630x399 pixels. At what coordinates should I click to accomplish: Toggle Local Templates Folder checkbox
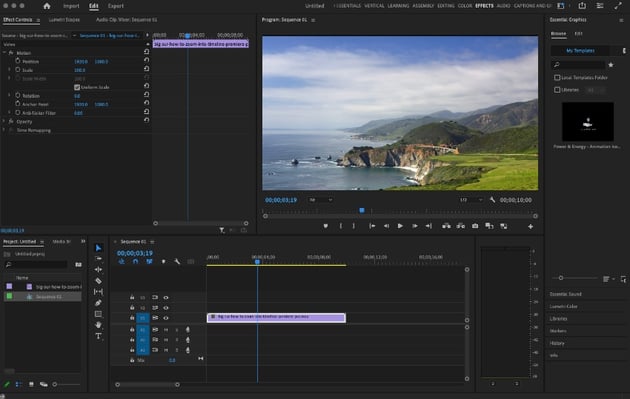tap(557, 78)
